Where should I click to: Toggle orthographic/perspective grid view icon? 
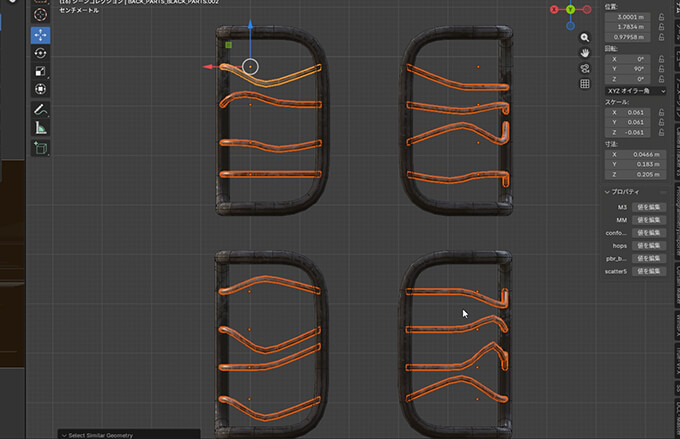585,84
